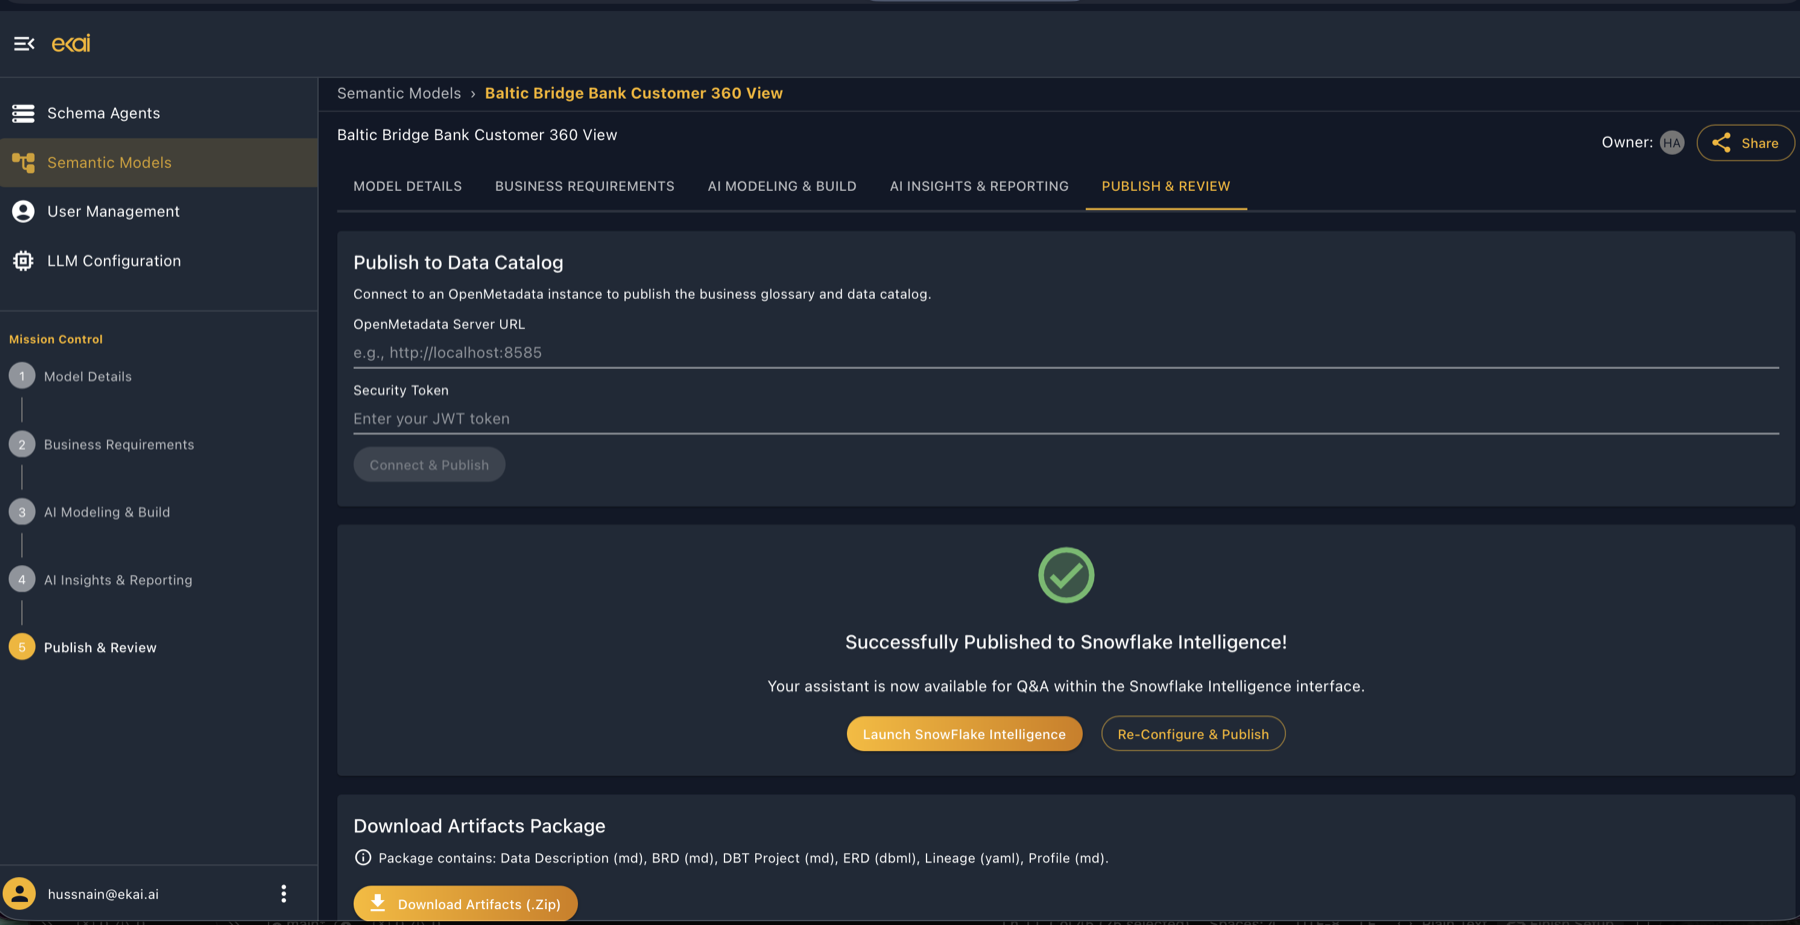Viewport: 1800px width, 925px height.
Task: Click the Owner: label
Action: pyautogui.click(x=1627, y=142)
